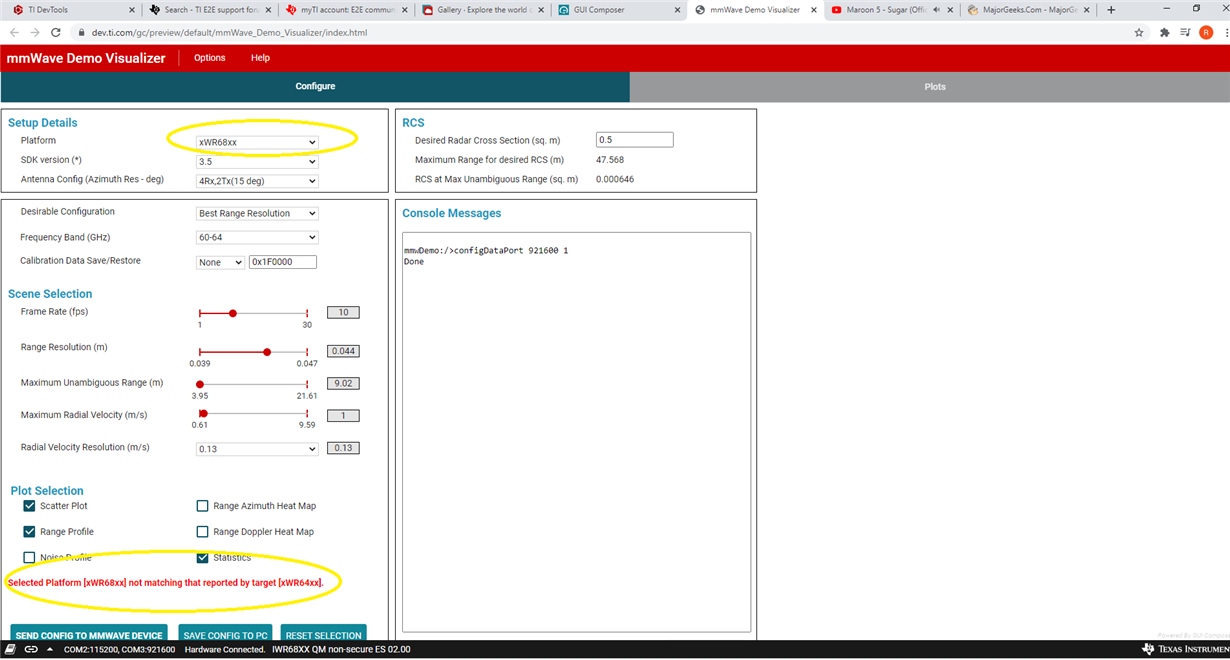The image size is (1230, 660).
Task: Open the Antenna Config dropdown
Action: 257,181
